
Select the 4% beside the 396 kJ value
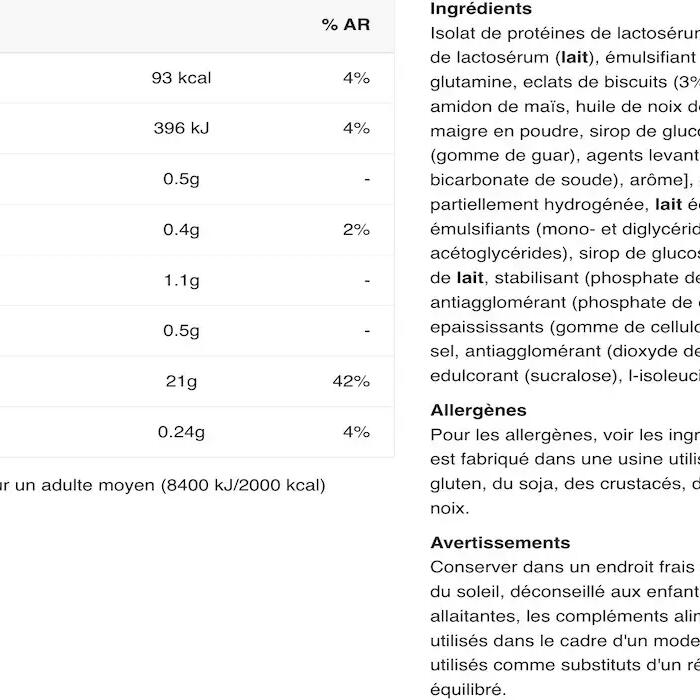pyautogui.click(x=356, y=128)
